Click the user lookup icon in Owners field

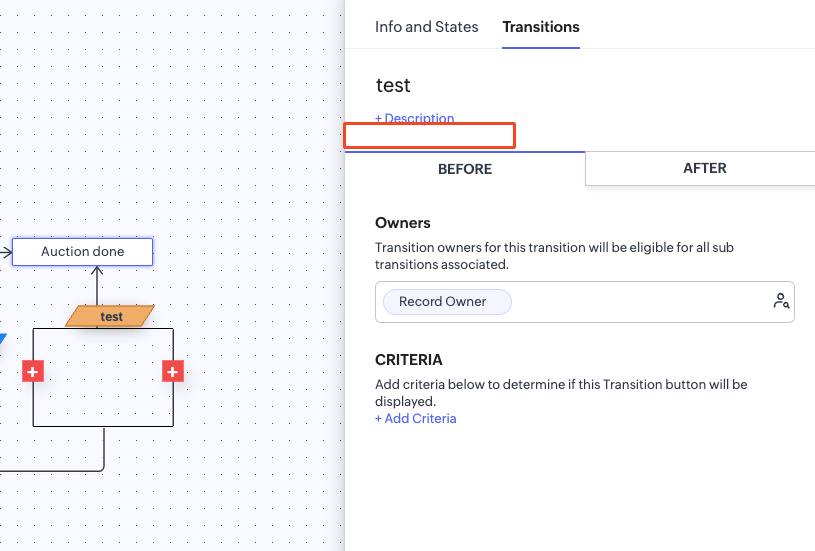click(781, 301)
